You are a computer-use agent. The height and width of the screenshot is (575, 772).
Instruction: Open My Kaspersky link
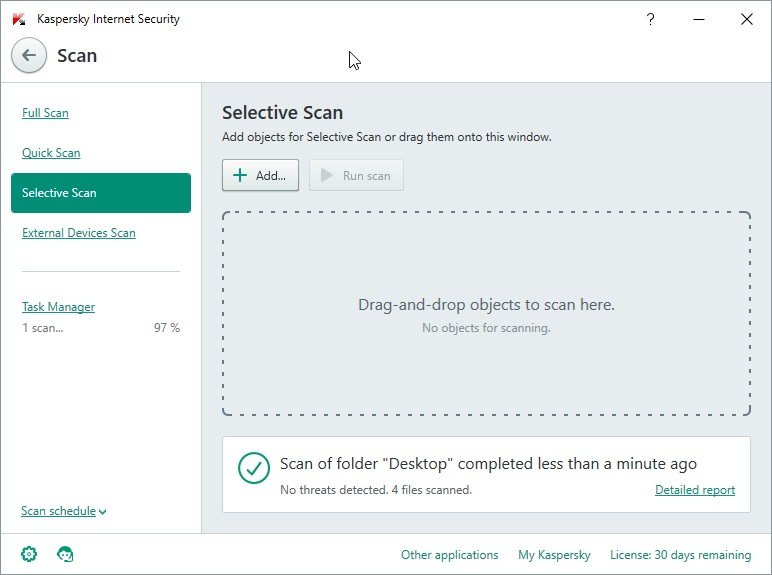pos(554,555)
